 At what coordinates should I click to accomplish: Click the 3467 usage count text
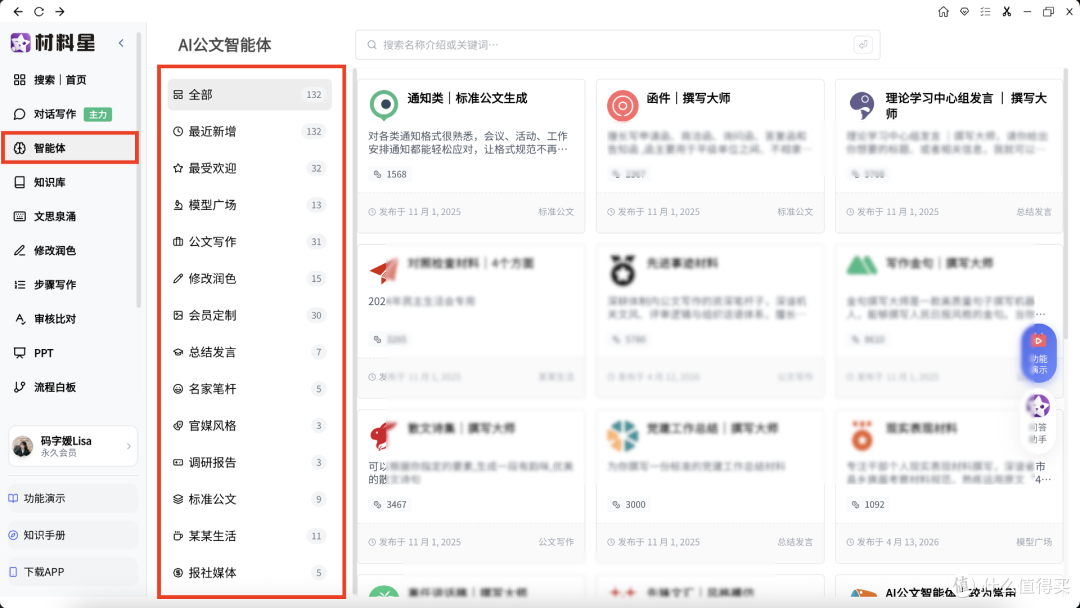tap(396, 505)
